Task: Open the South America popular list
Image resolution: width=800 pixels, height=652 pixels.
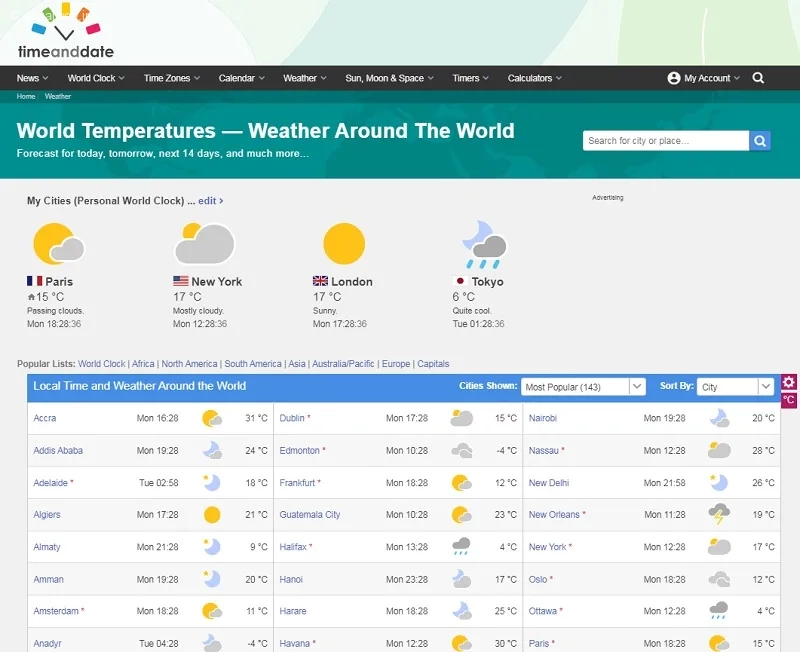Action: coord(253,364)
